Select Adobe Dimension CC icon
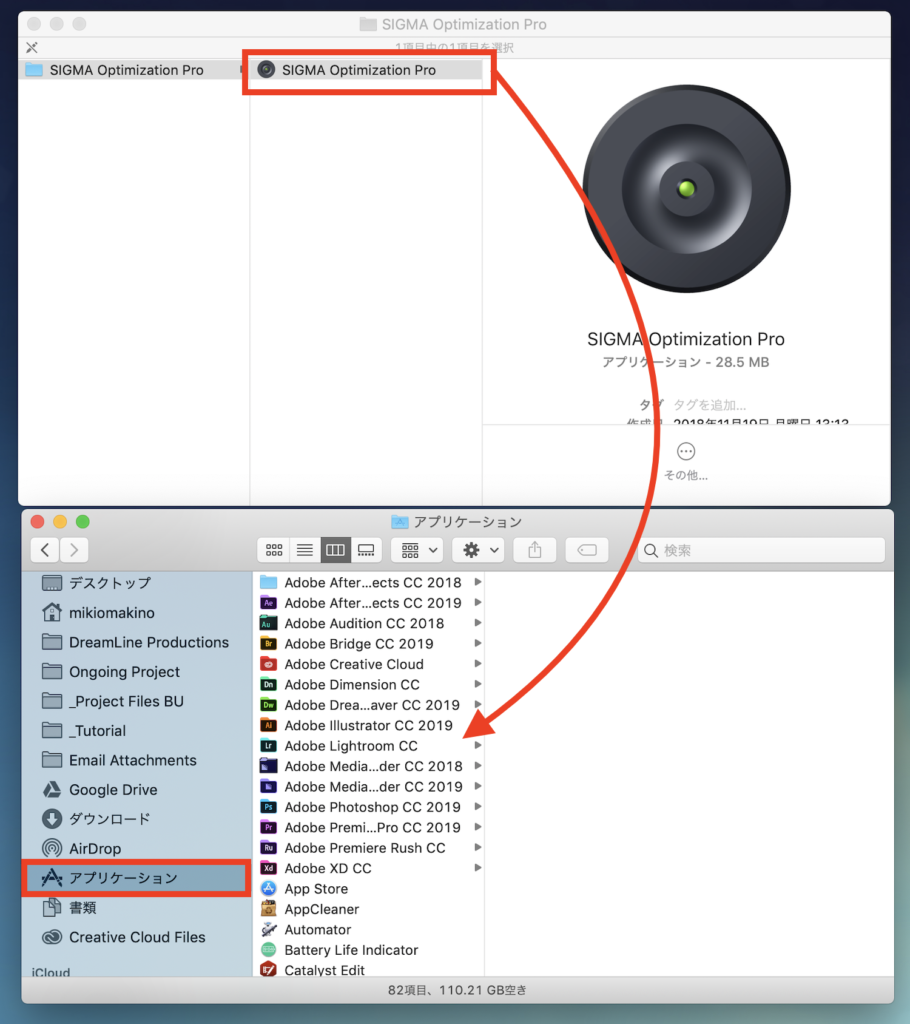Image resolution: width=910 pixels, height=1024 pixels. (268, 684)
